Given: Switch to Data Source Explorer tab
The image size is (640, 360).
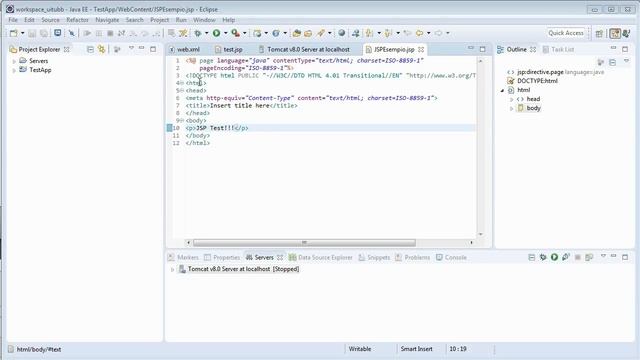Looking at the screenshot, I should pos(320,258).
